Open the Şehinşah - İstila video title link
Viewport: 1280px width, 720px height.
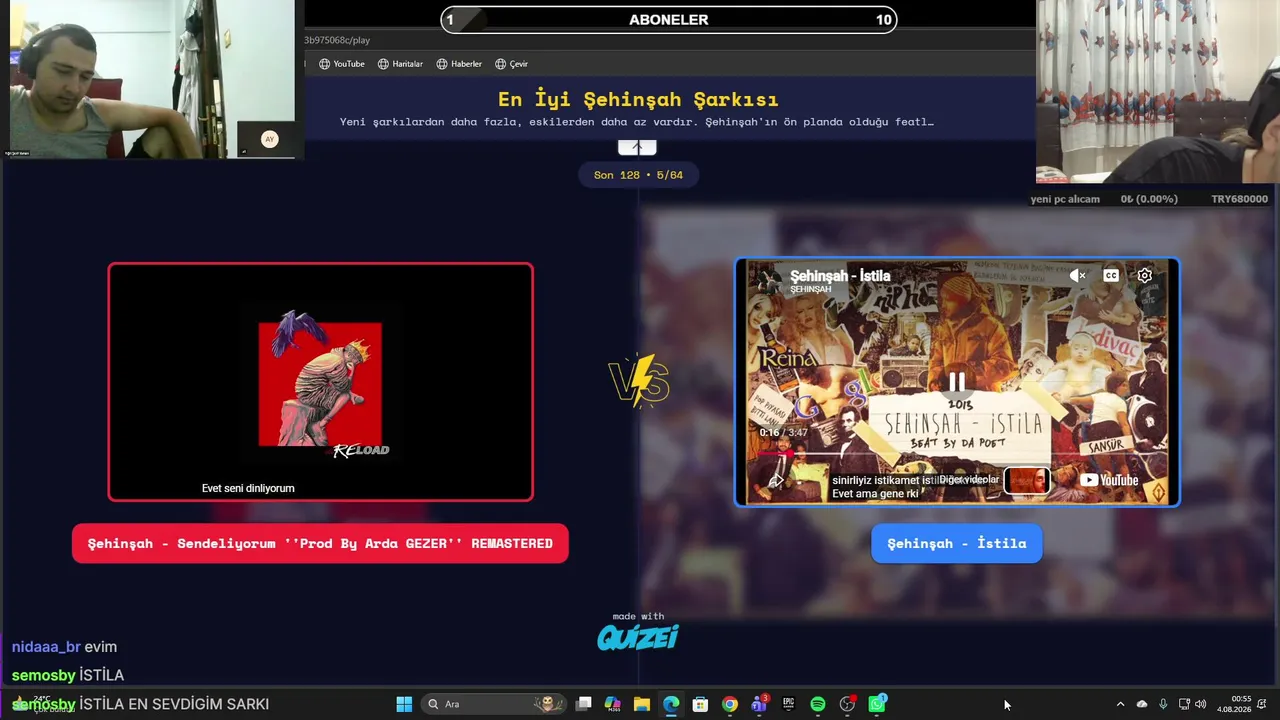[840, 275]
